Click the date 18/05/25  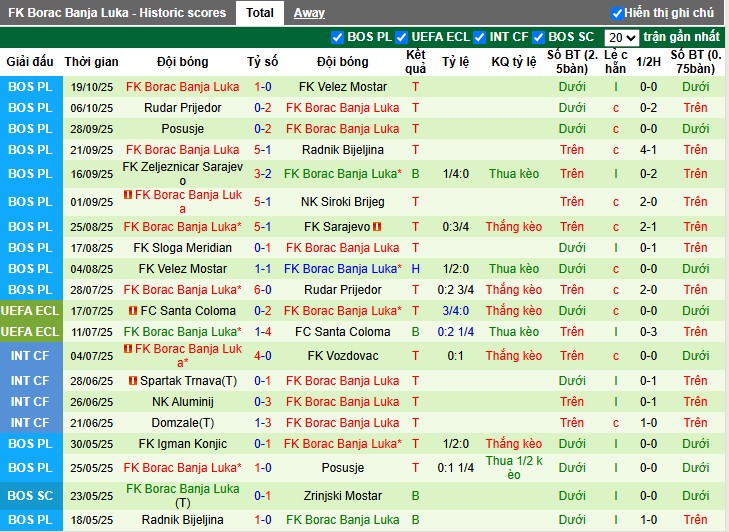92,520
